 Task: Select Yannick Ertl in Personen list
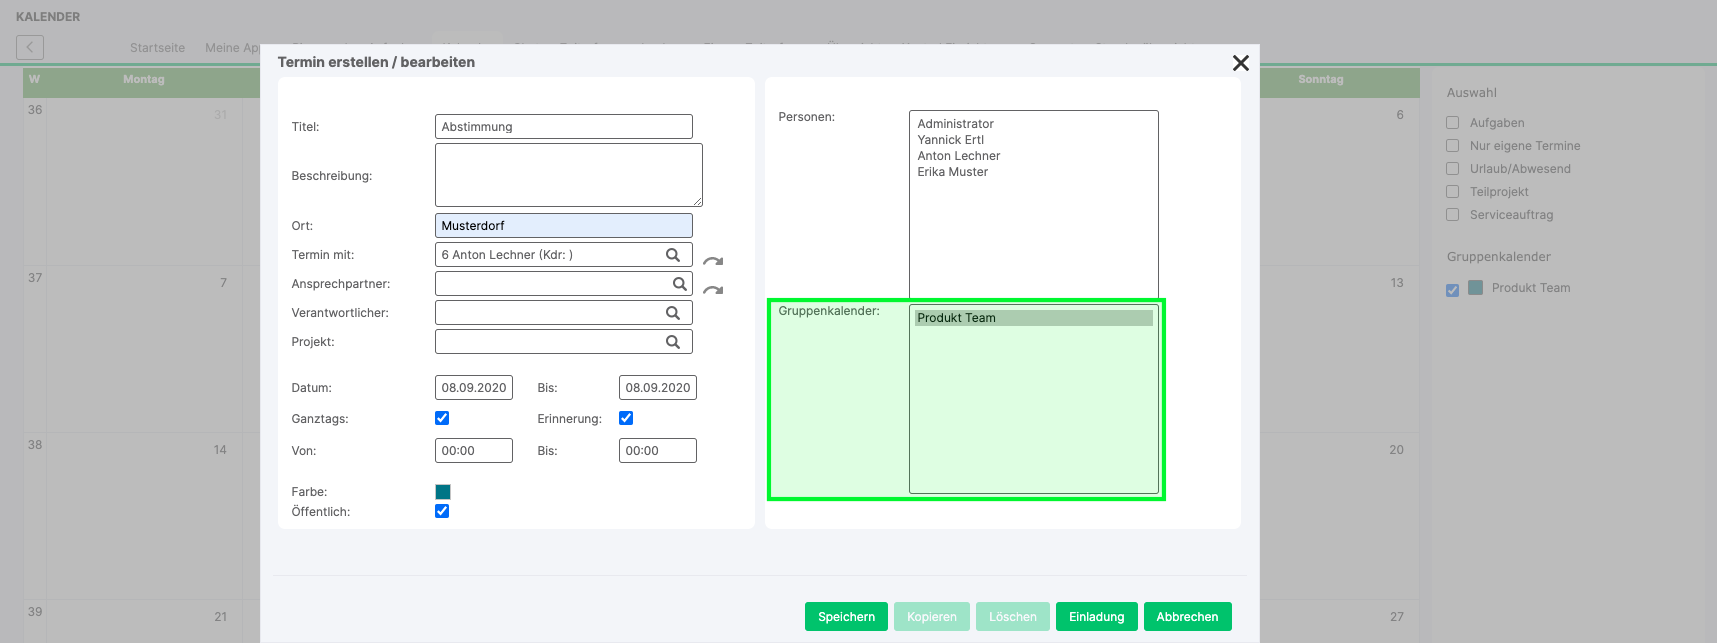pyautogui.click(x=950, y=140)
